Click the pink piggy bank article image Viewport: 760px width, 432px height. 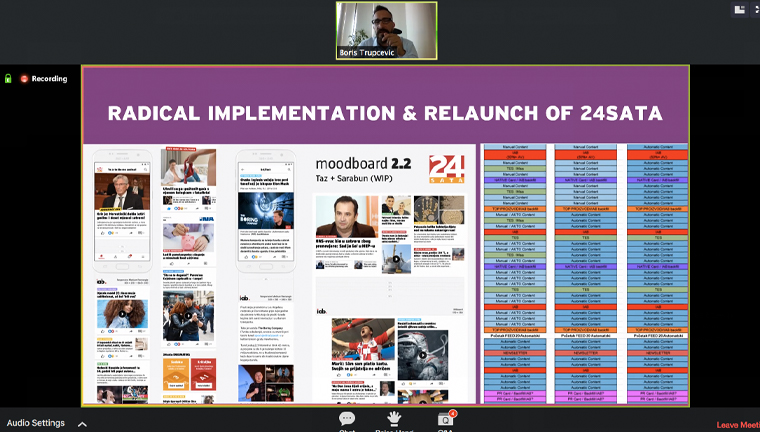pyautogui.click(x=189, y=236)
